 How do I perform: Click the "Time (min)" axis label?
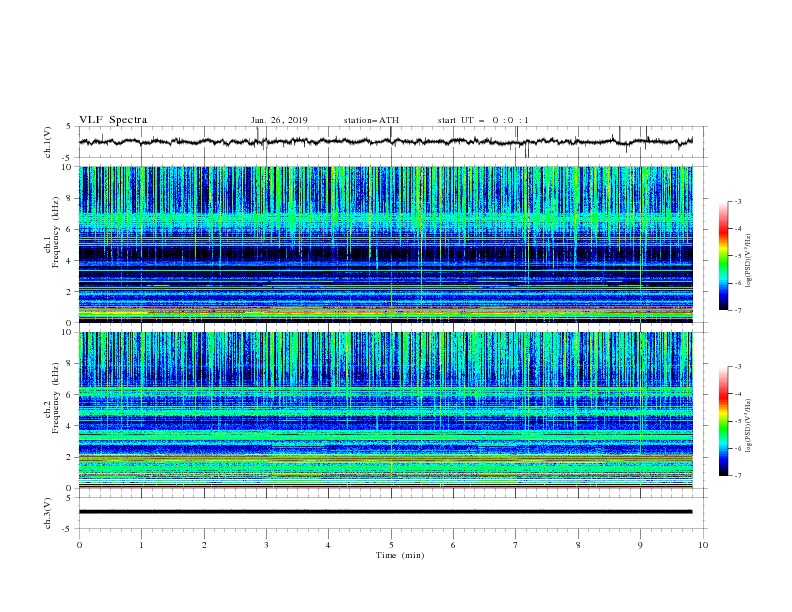pos(400,555)
